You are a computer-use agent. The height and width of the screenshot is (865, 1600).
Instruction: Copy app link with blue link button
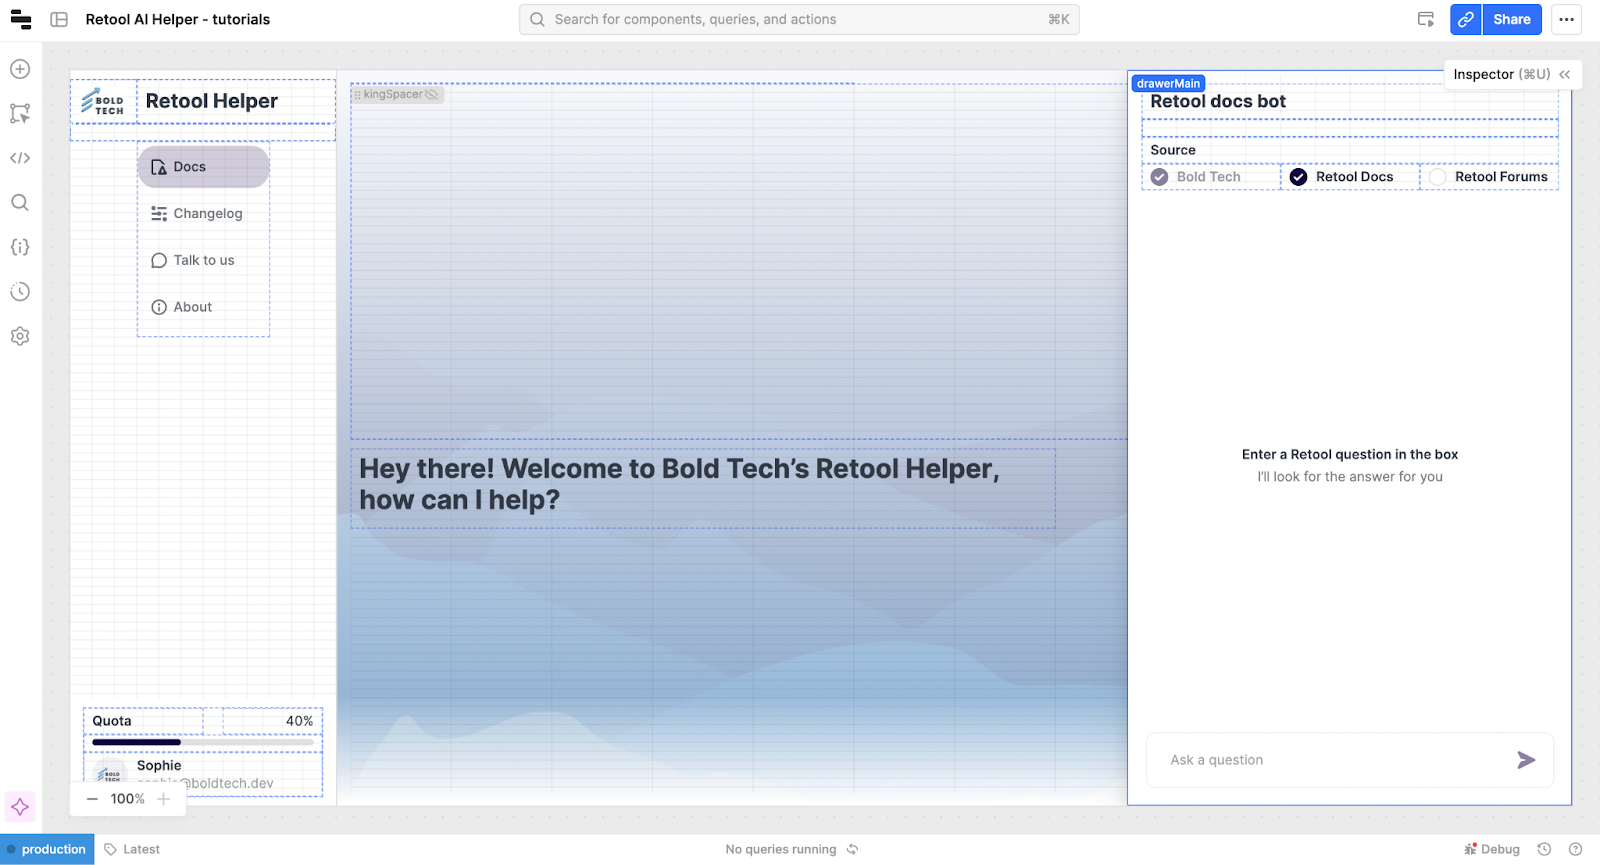pos(1466,20)
